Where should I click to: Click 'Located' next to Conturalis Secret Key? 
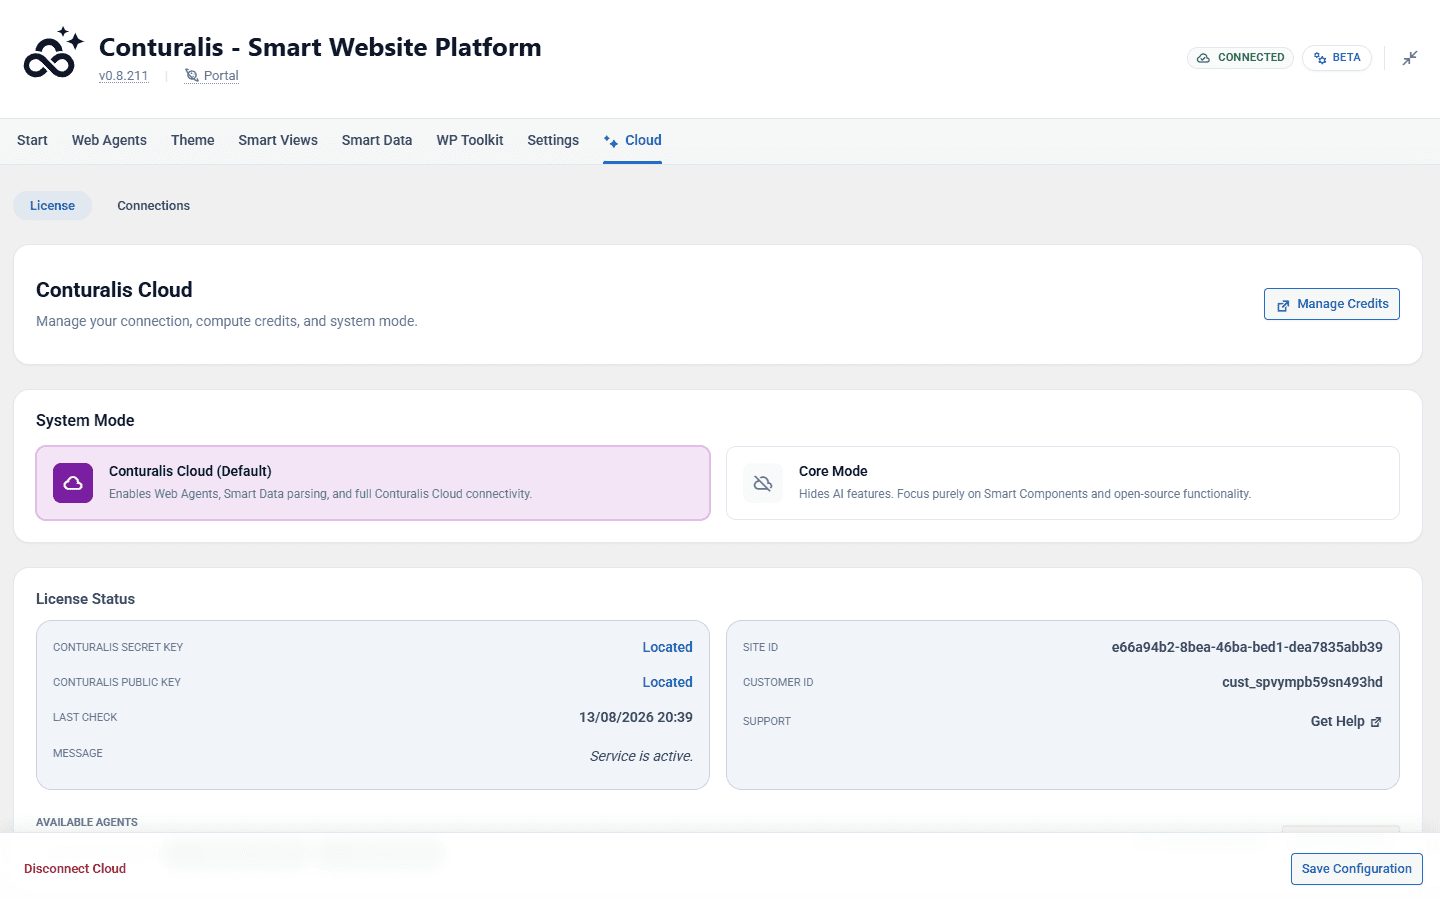(667, 647)
